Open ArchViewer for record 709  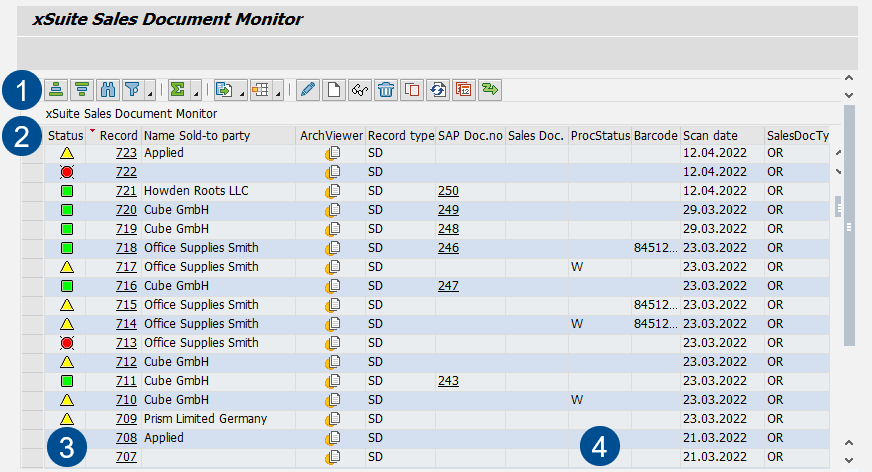(x=333, y=419)
